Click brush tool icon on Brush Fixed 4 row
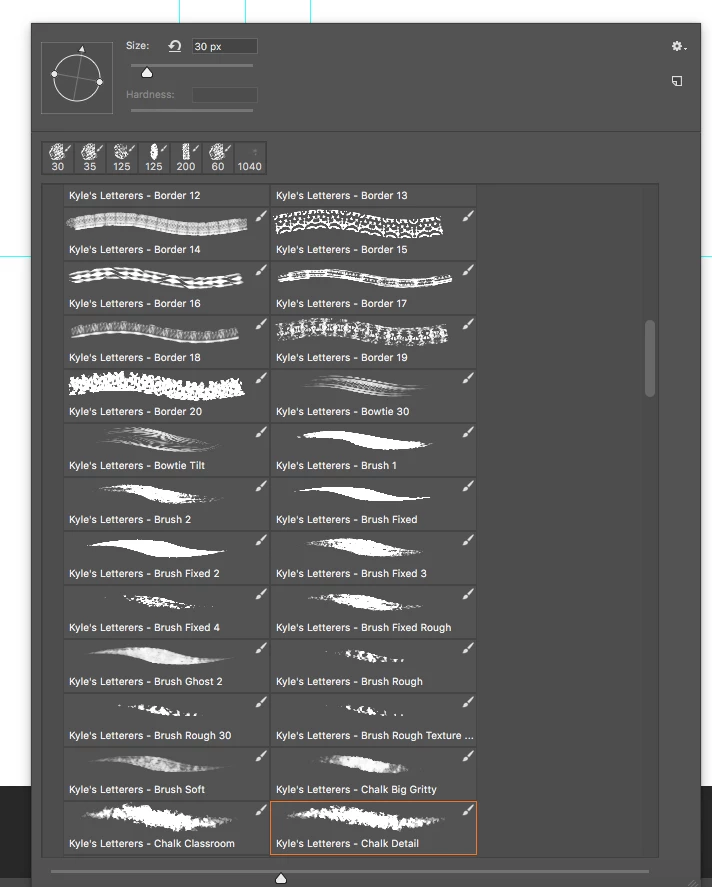The image size is (712, 887). pyautogui.click(x=261, y=594)
